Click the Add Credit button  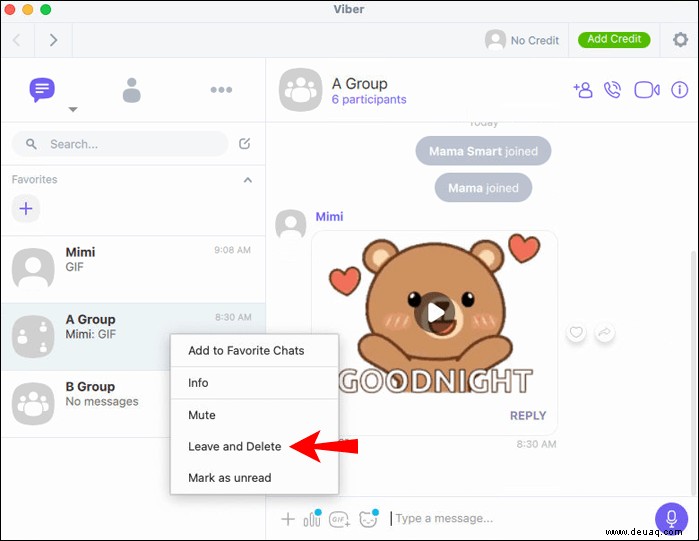coord(614,39)
